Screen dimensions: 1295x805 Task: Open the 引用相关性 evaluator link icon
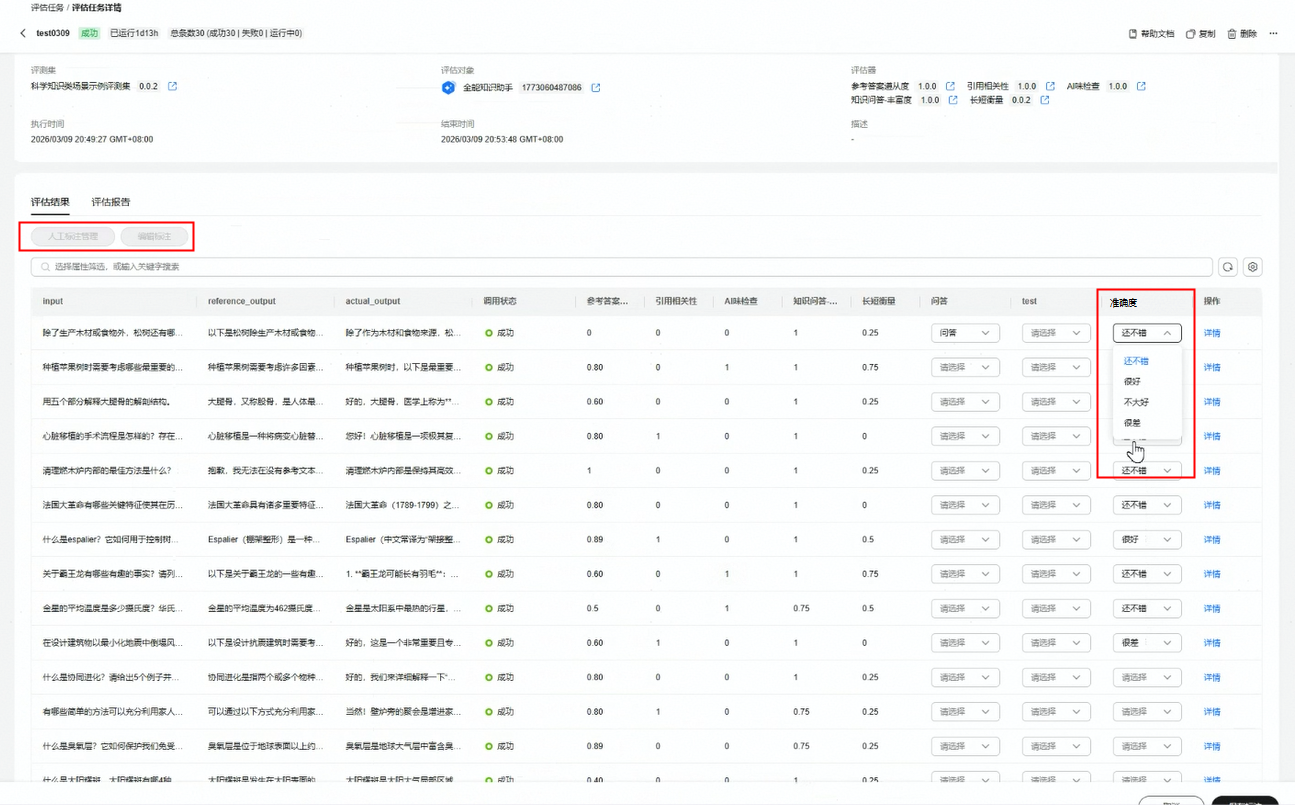click(1050, 87)
